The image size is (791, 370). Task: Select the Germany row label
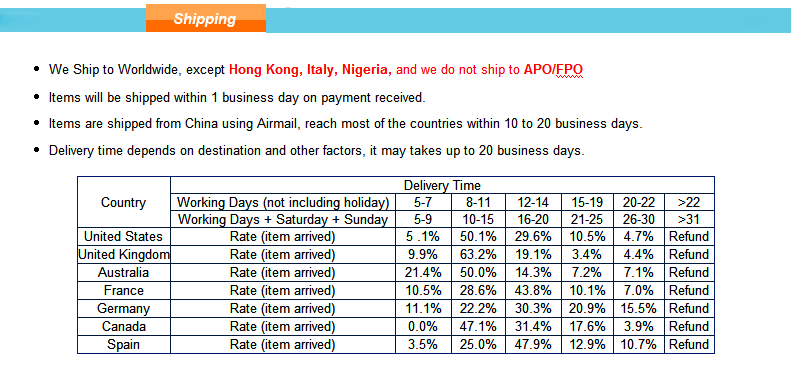[124, 308]
